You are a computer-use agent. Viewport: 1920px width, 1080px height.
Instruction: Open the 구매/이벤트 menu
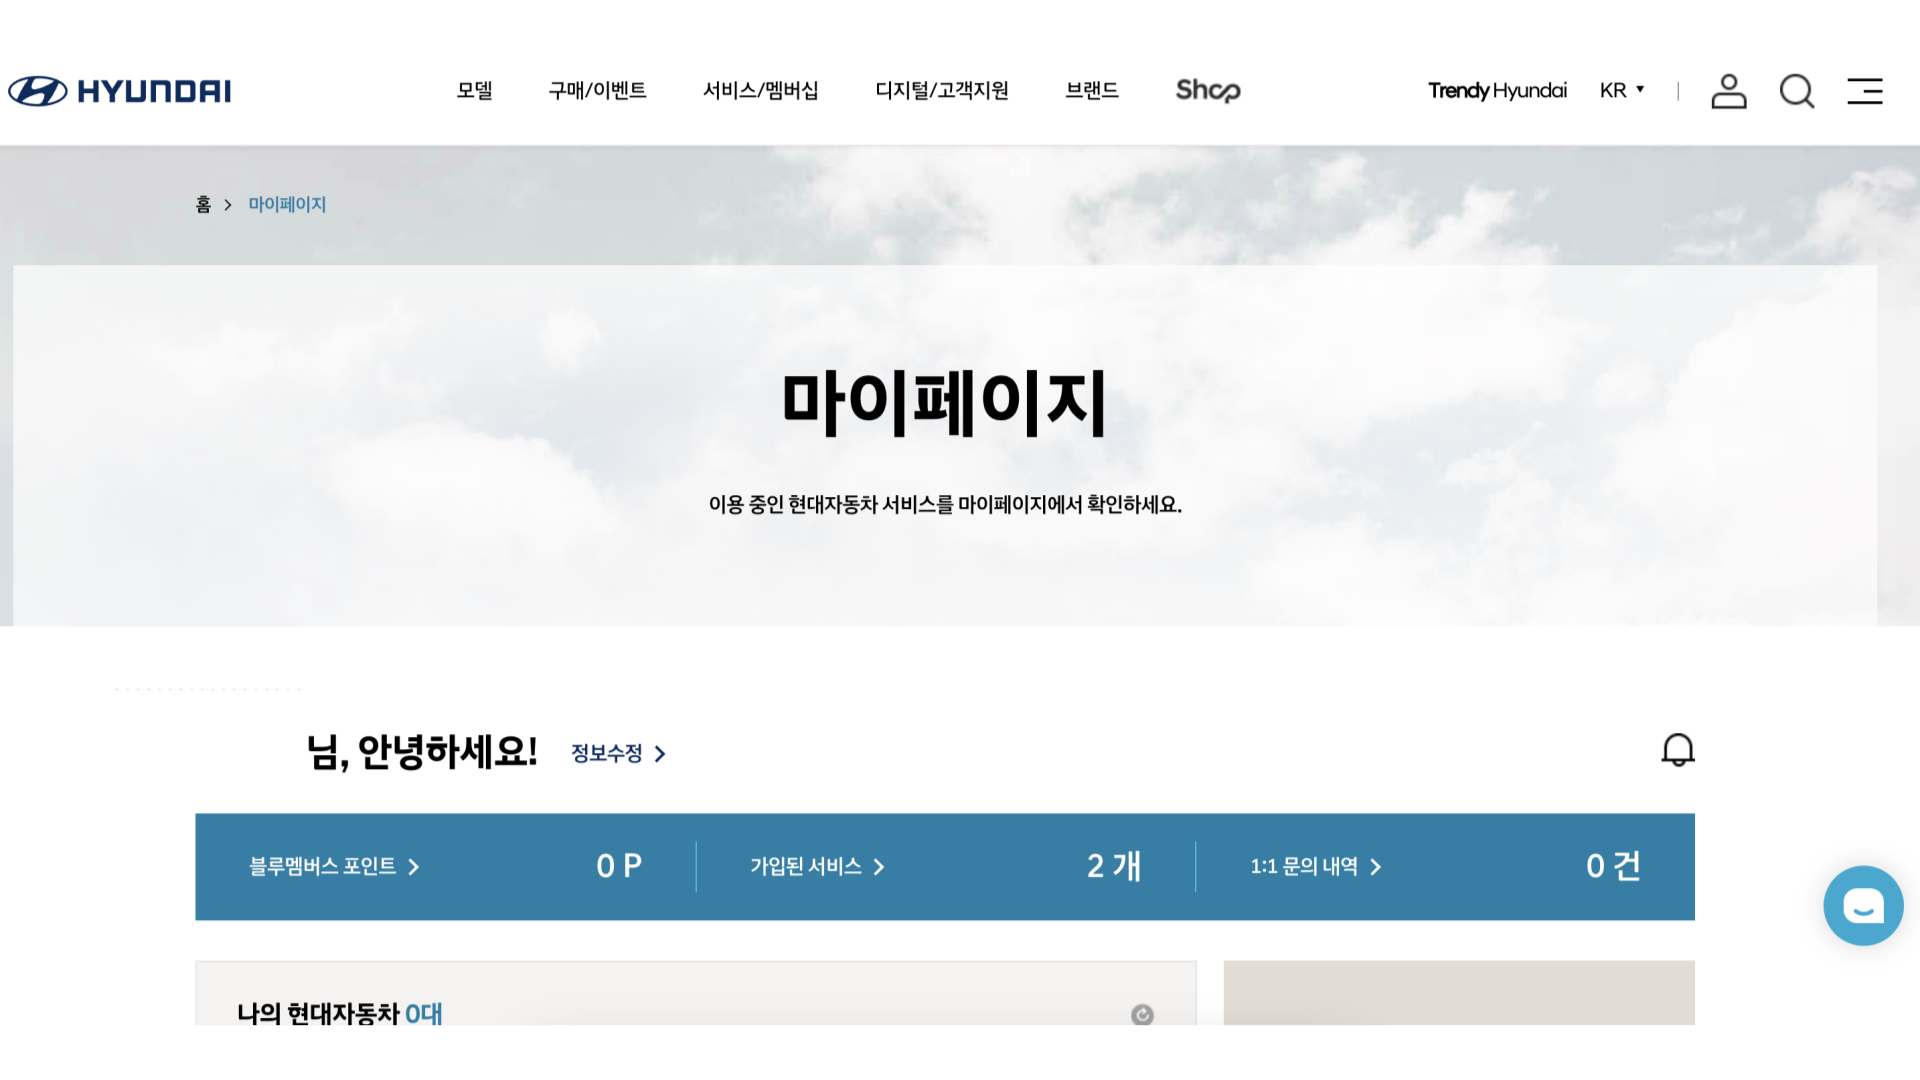point(597,90)
